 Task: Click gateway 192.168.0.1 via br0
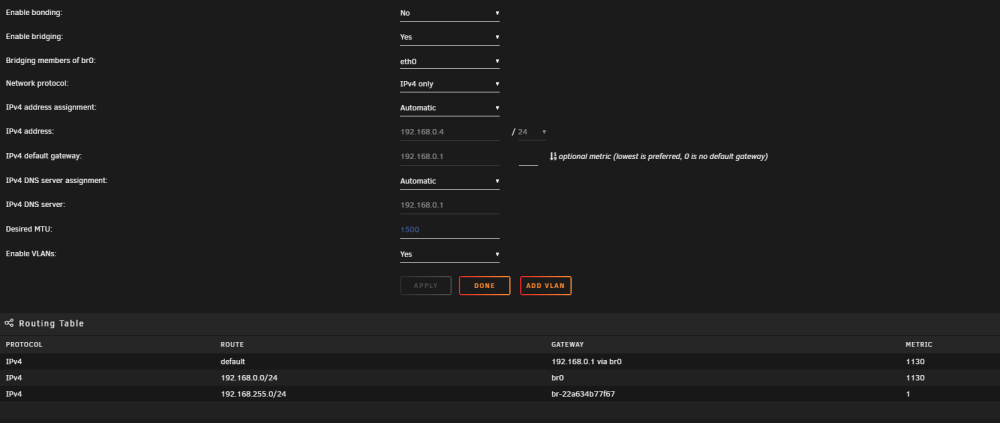tap(586, 362)
